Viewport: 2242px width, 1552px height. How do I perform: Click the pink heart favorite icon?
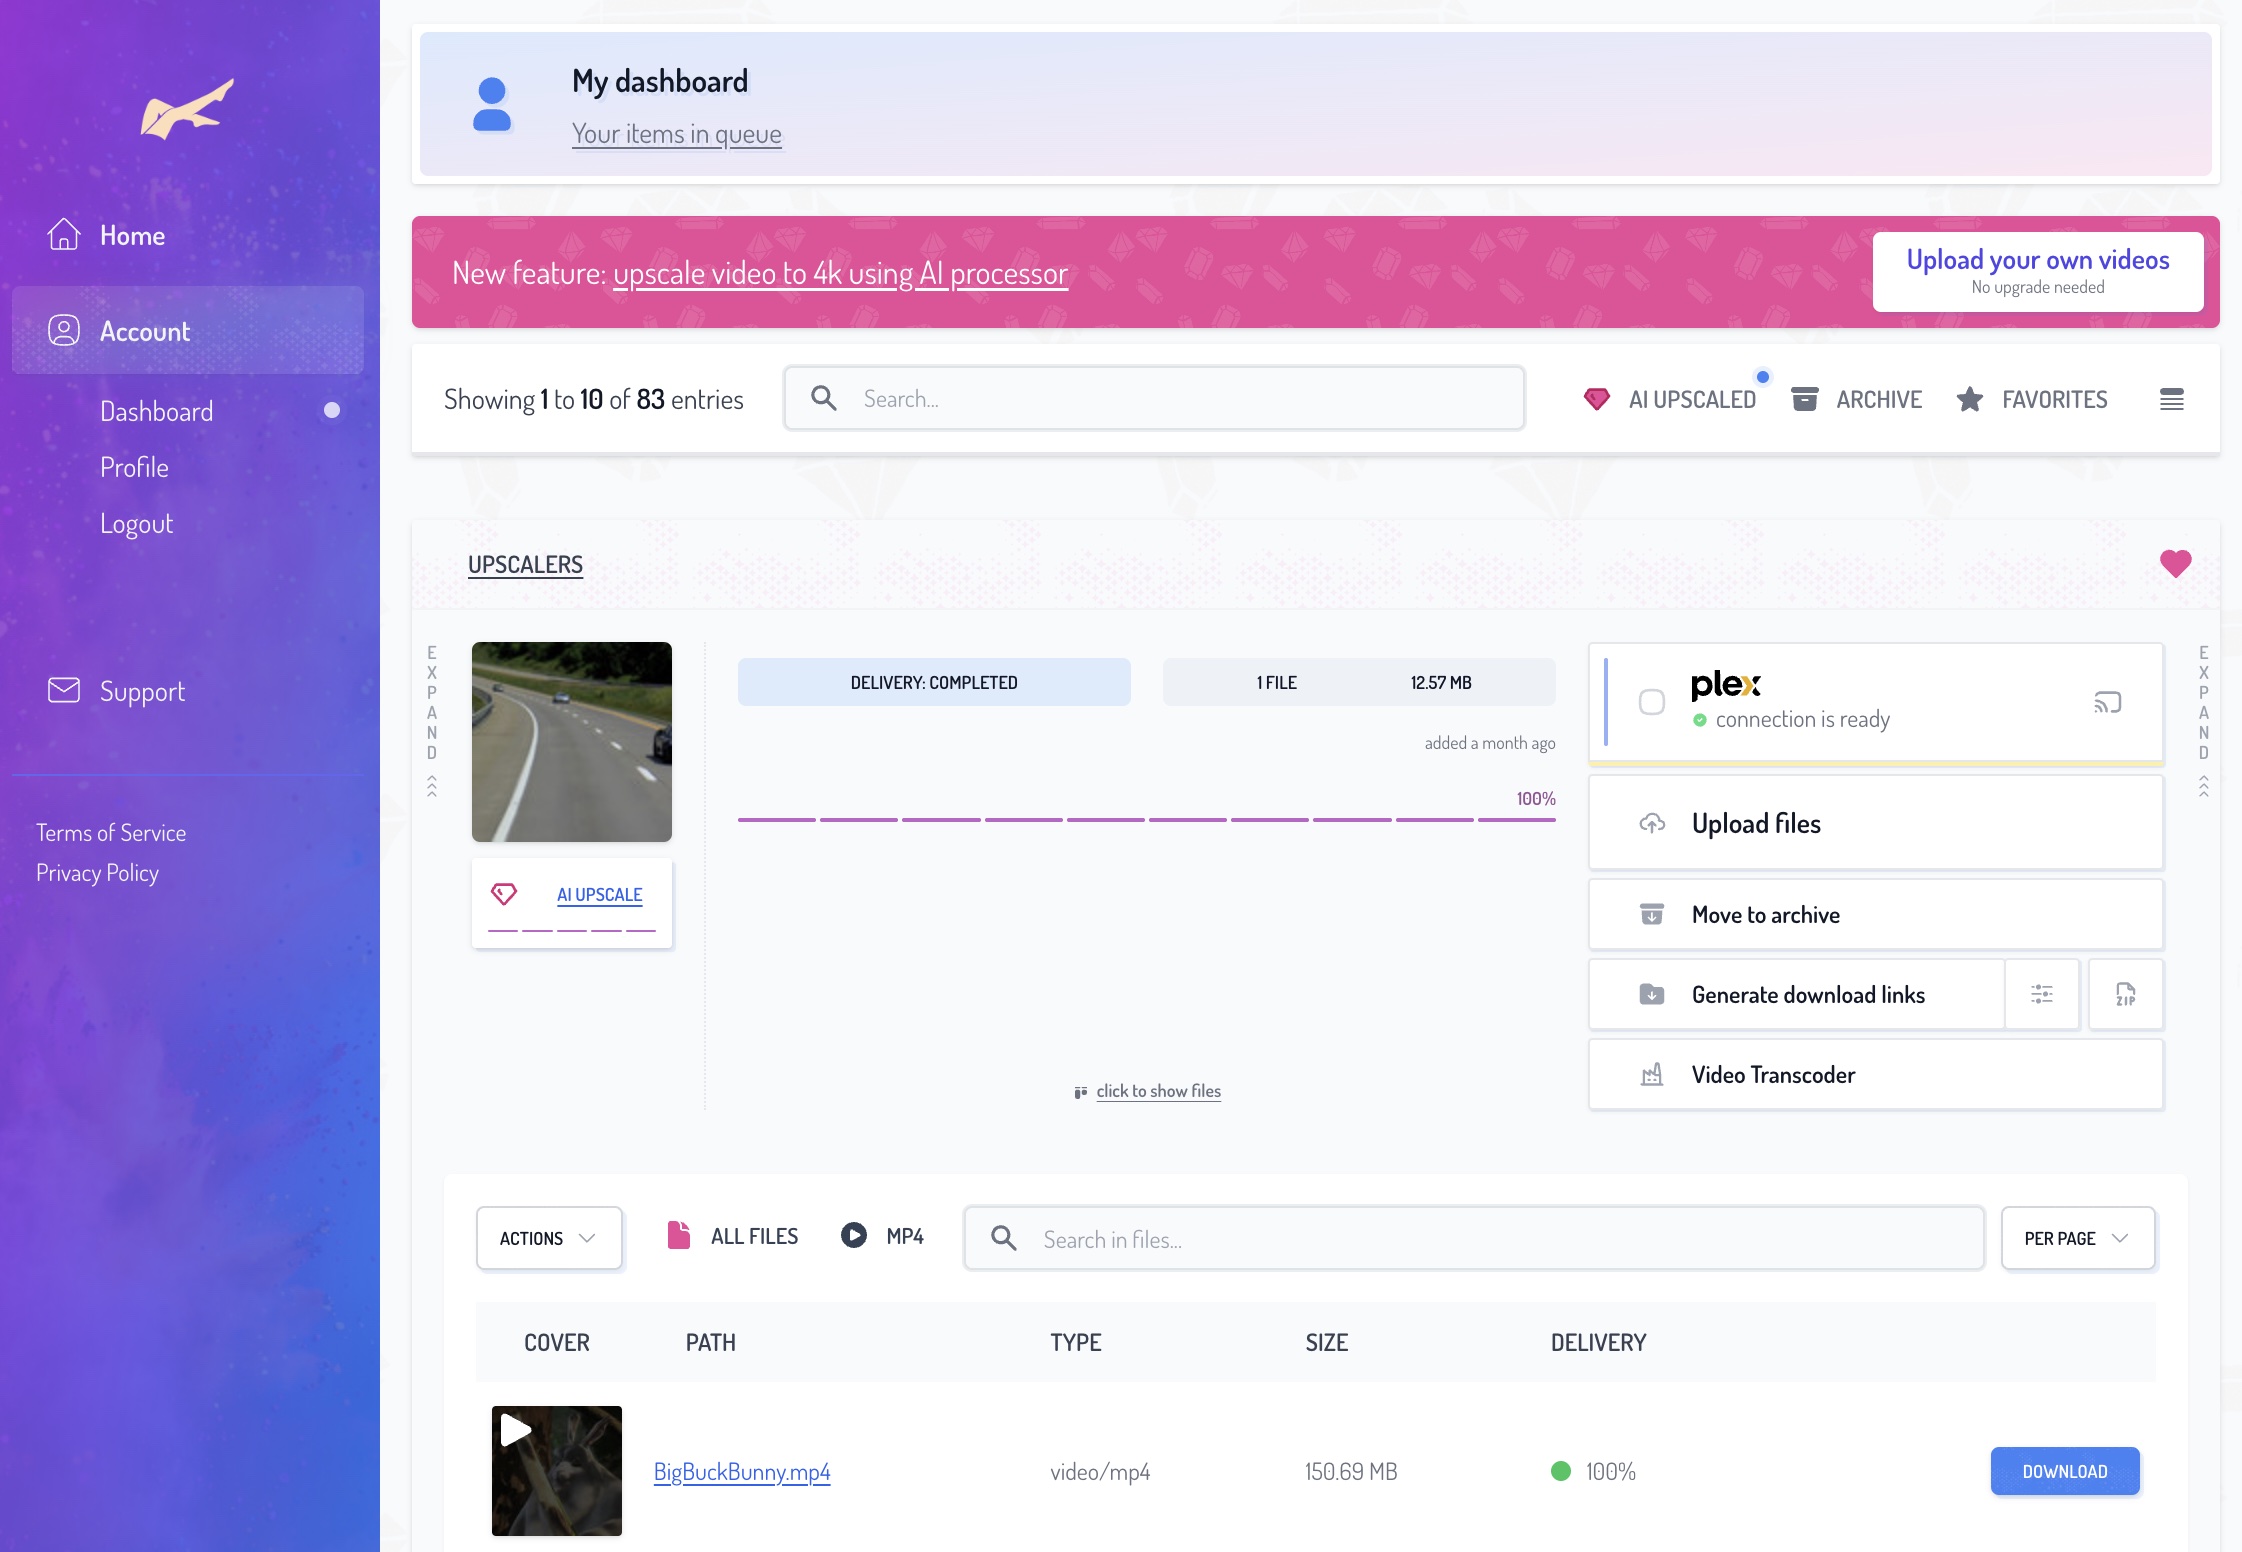tap(2175, 563)
